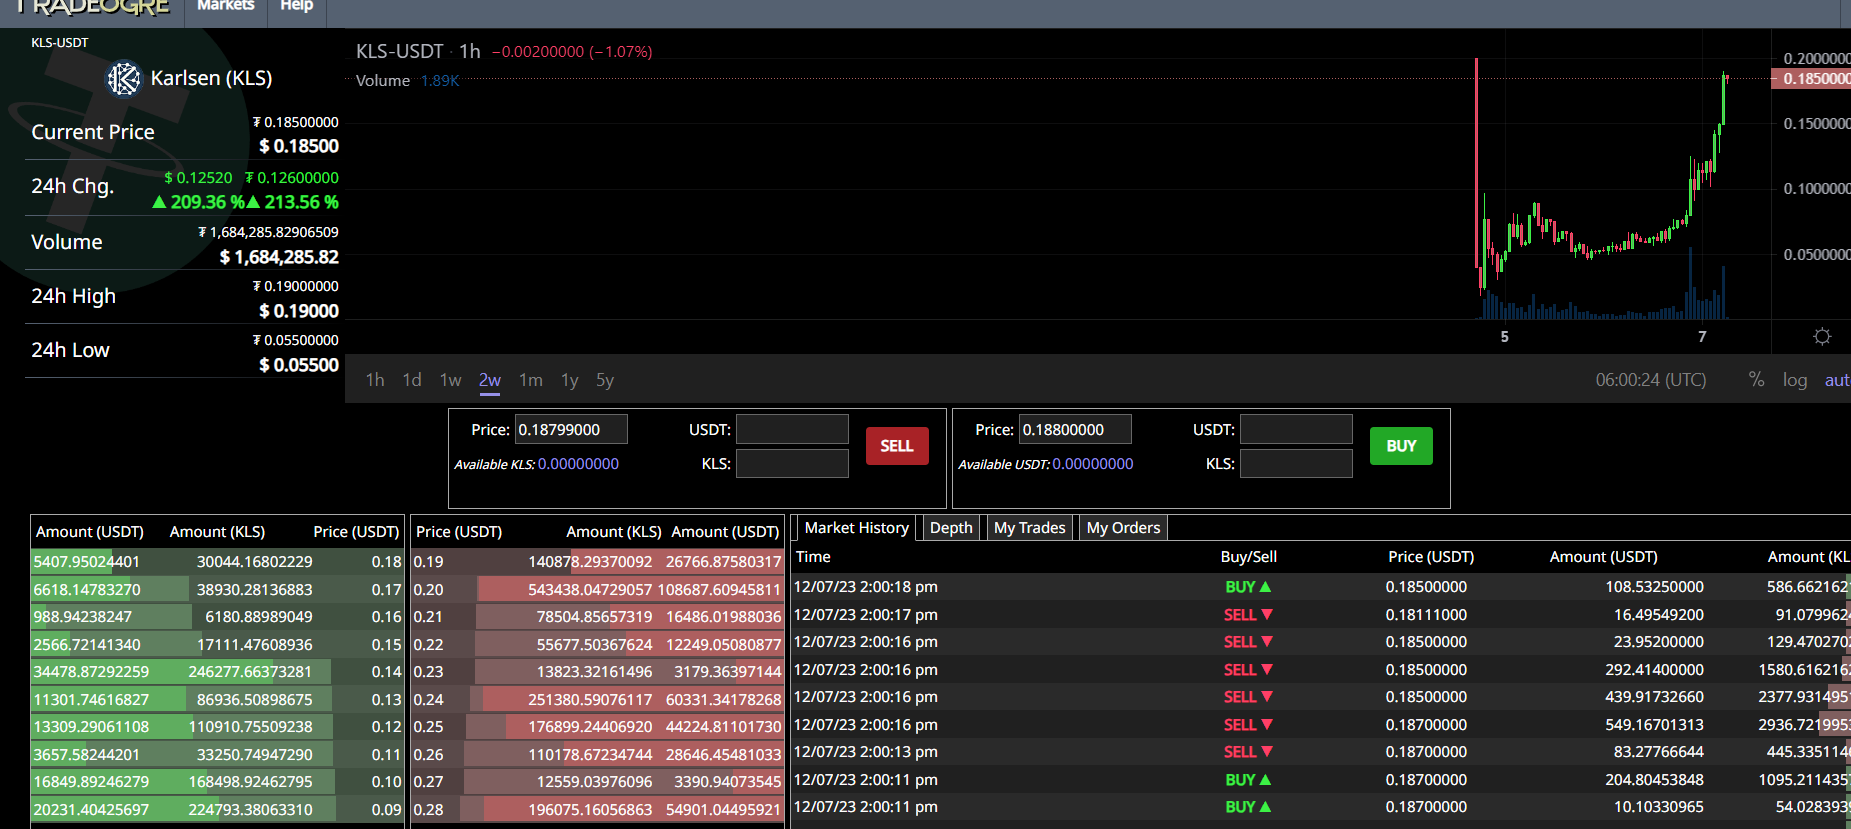This screenshot has width=1851, height=829.
Task: Click the 24h High value $0.19000
Action: point(299,311)
